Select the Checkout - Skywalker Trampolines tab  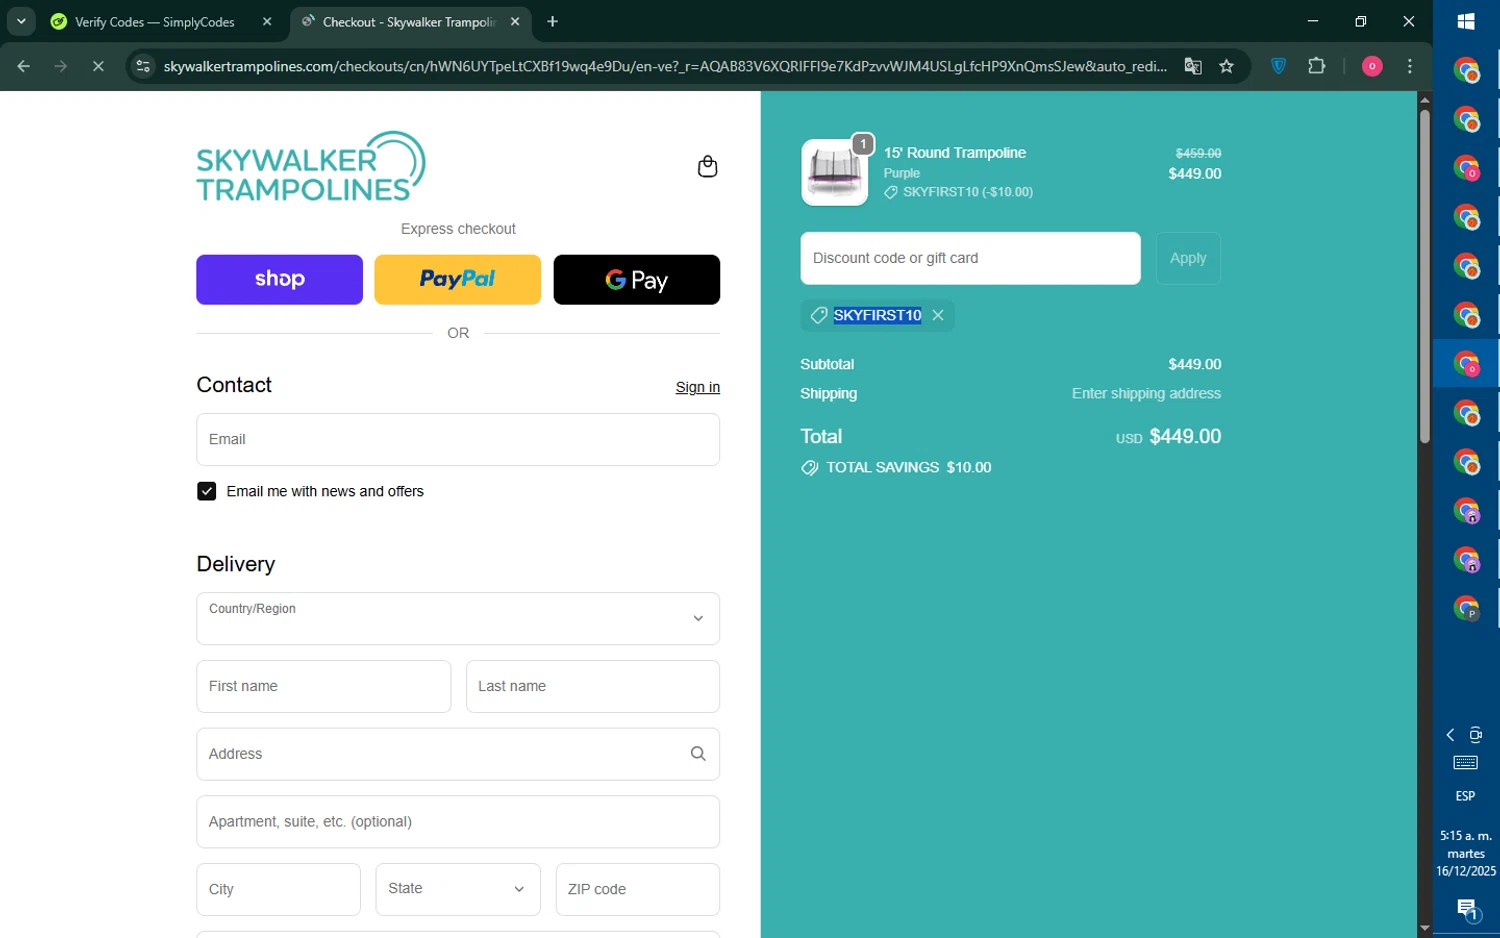tap(410, 22)
